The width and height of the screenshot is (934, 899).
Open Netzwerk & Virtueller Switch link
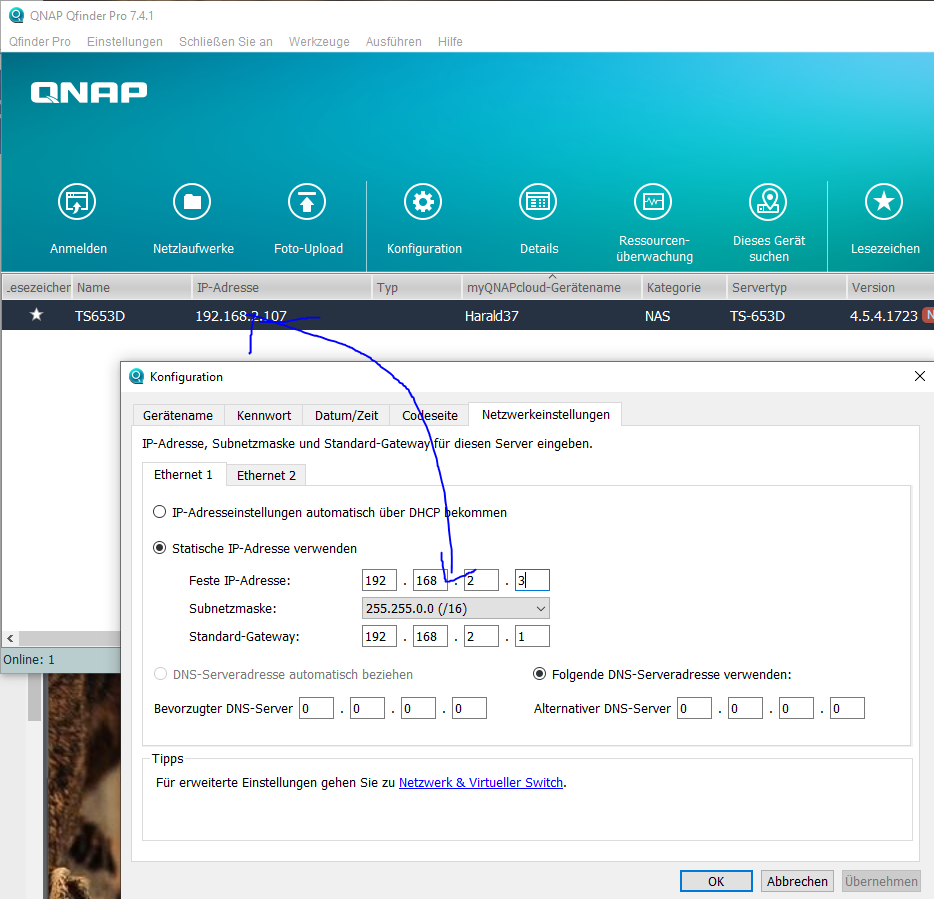pos(481,782)
